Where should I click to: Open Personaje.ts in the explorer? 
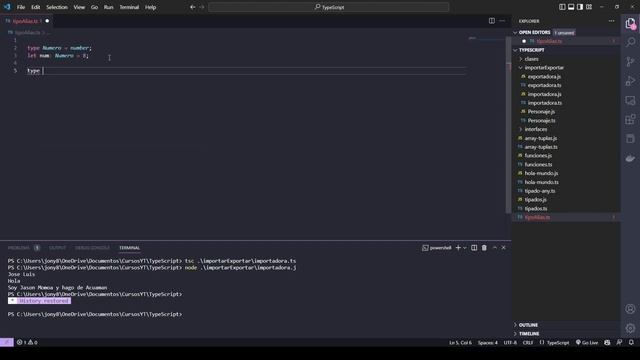(541, 120)
